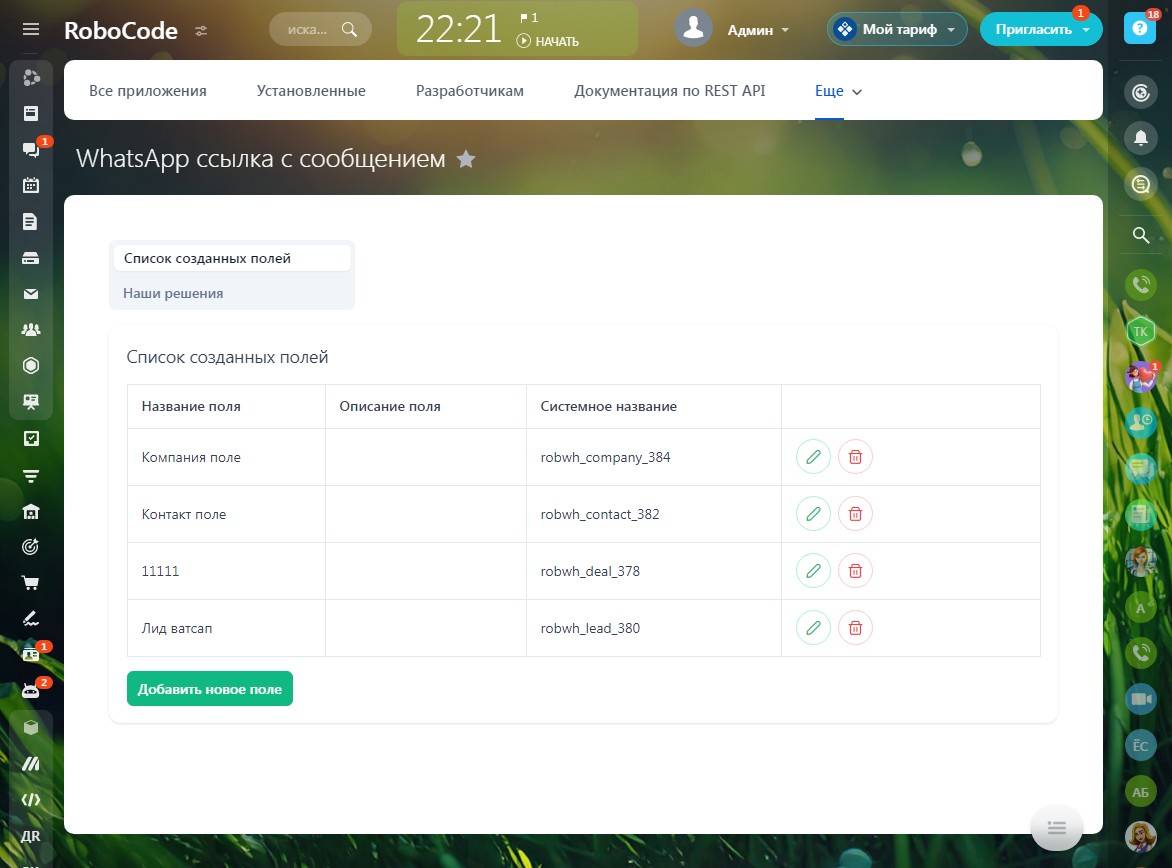Delete the robwh_company_384 field
Image resolution: width=1172 pixels, height=868 pixels.
pos(855,457)
